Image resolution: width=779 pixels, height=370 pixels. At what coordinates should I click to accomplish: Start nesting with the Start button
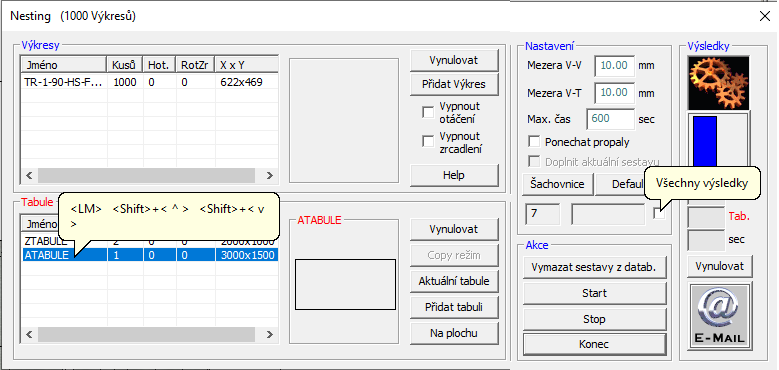coord(594,293)
